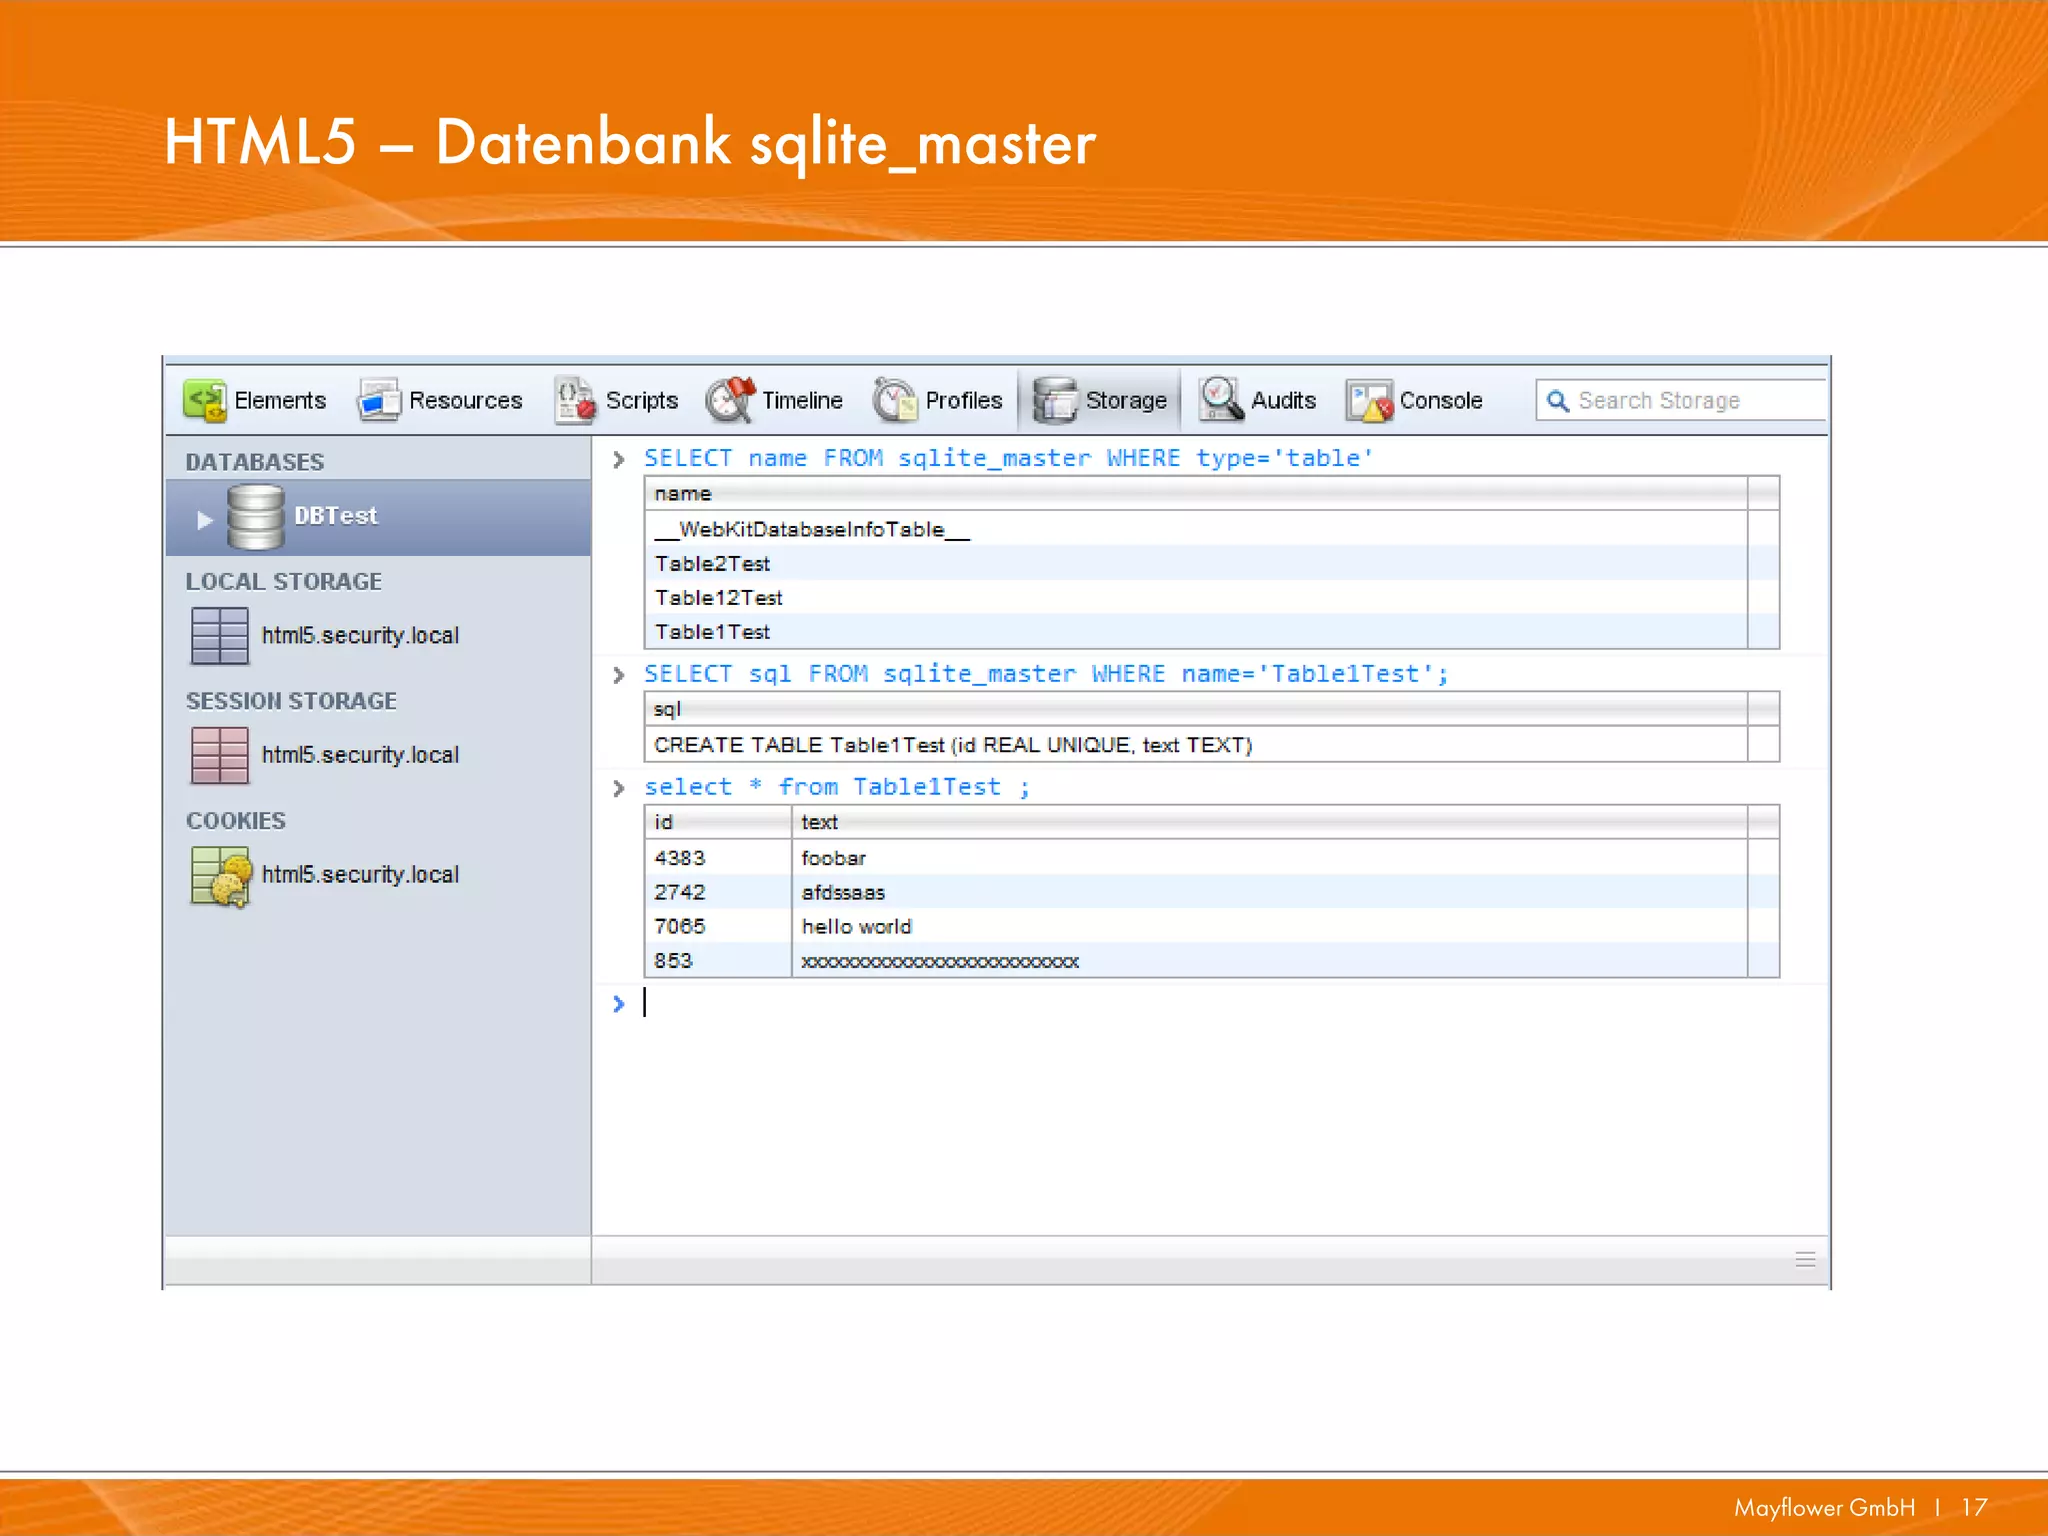This screenshot has width=2048, height=1536.
Task: Switch to the Timeline tab label
Action: click(802, 401)
